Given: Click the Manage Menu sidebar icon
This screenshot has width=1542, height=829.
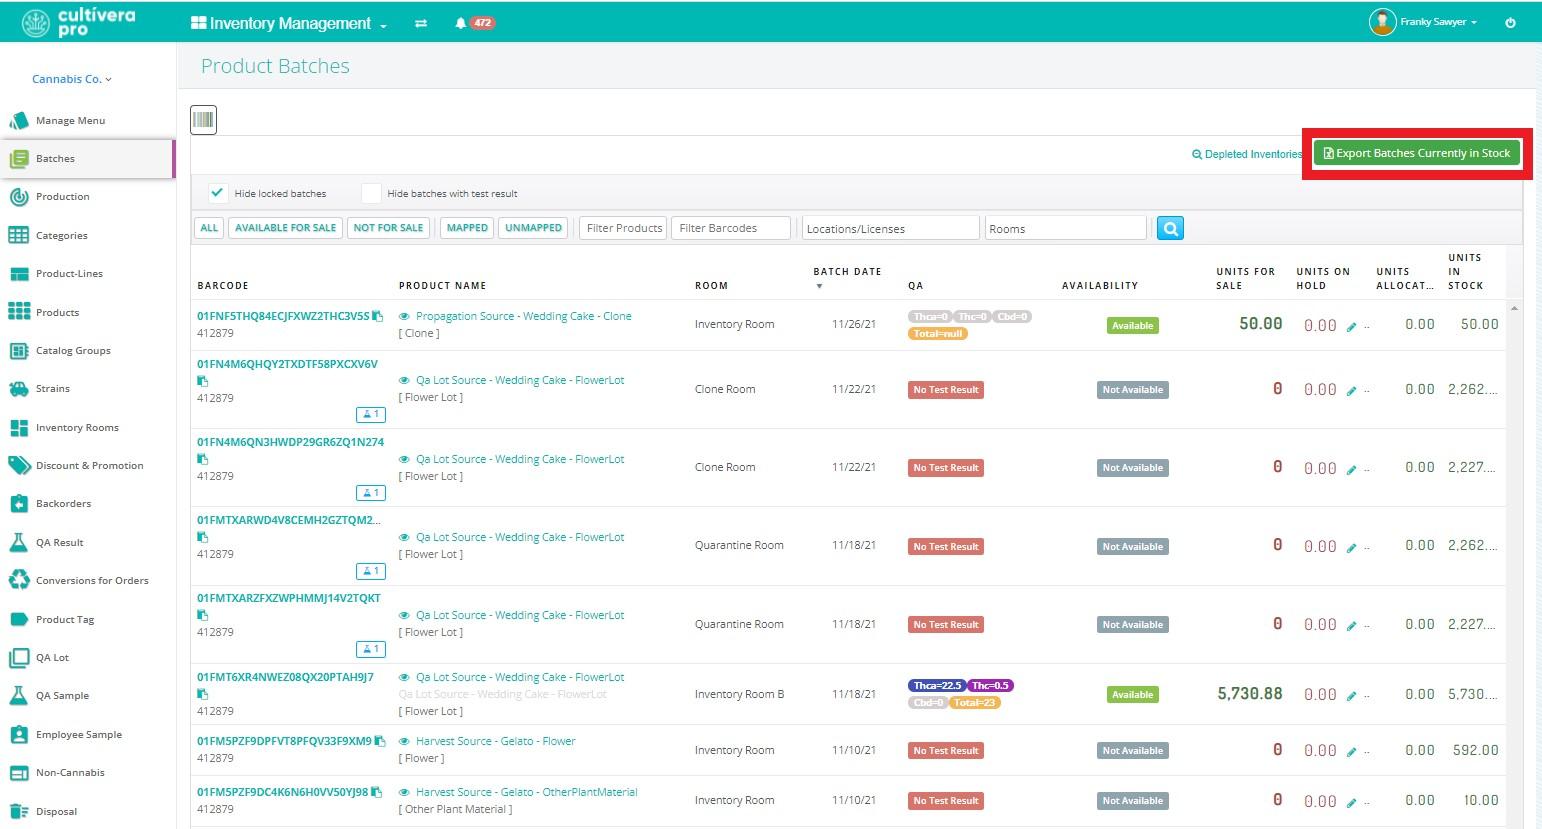Looking at the screenshot, I should (x=18, y=120).
